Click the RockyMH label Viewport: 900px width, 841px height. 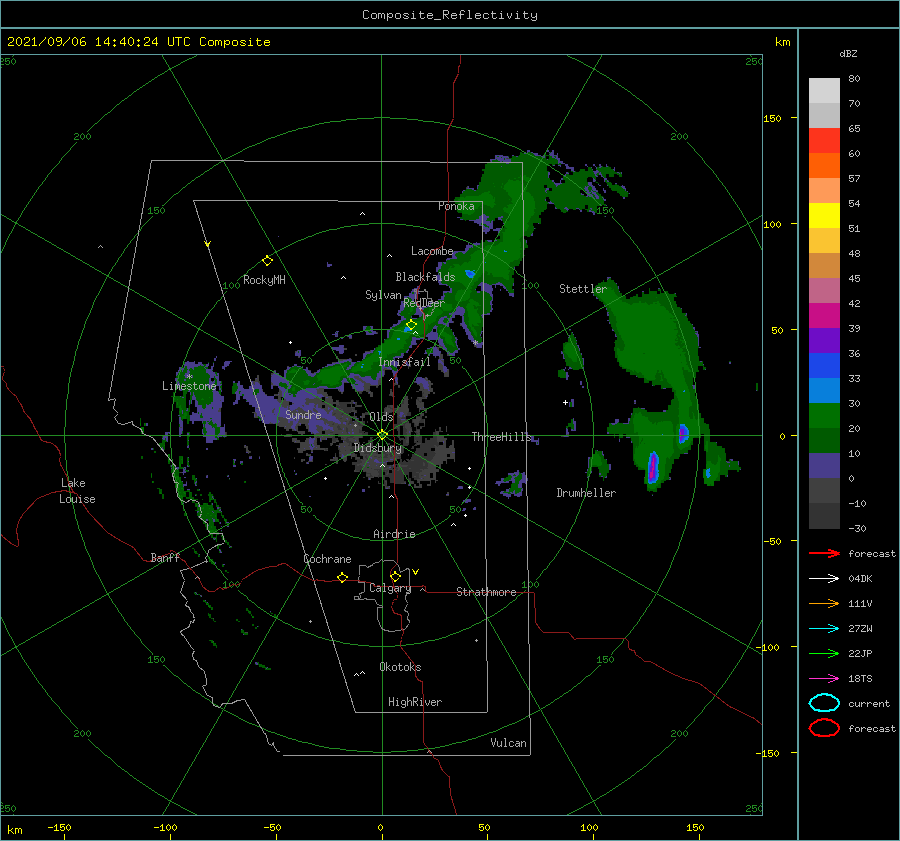264,280
